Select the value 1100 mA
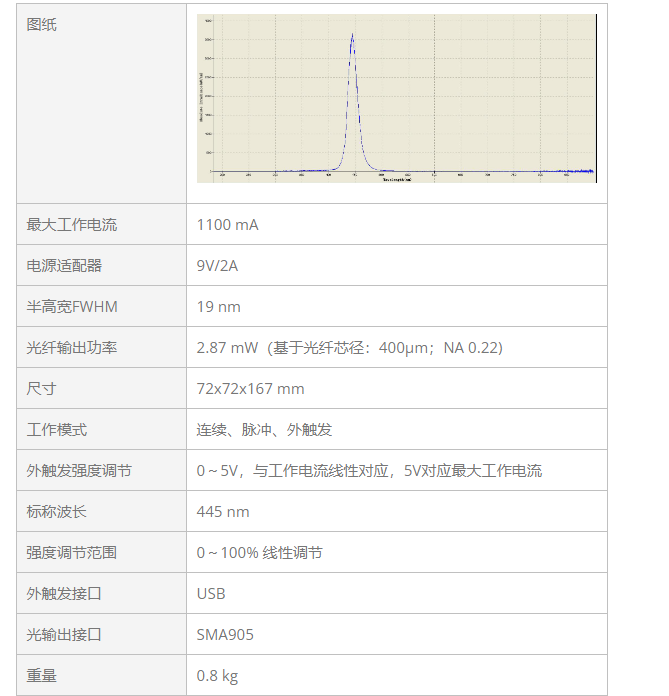Viewport: 669px width, 696px height. coord(227,225)
